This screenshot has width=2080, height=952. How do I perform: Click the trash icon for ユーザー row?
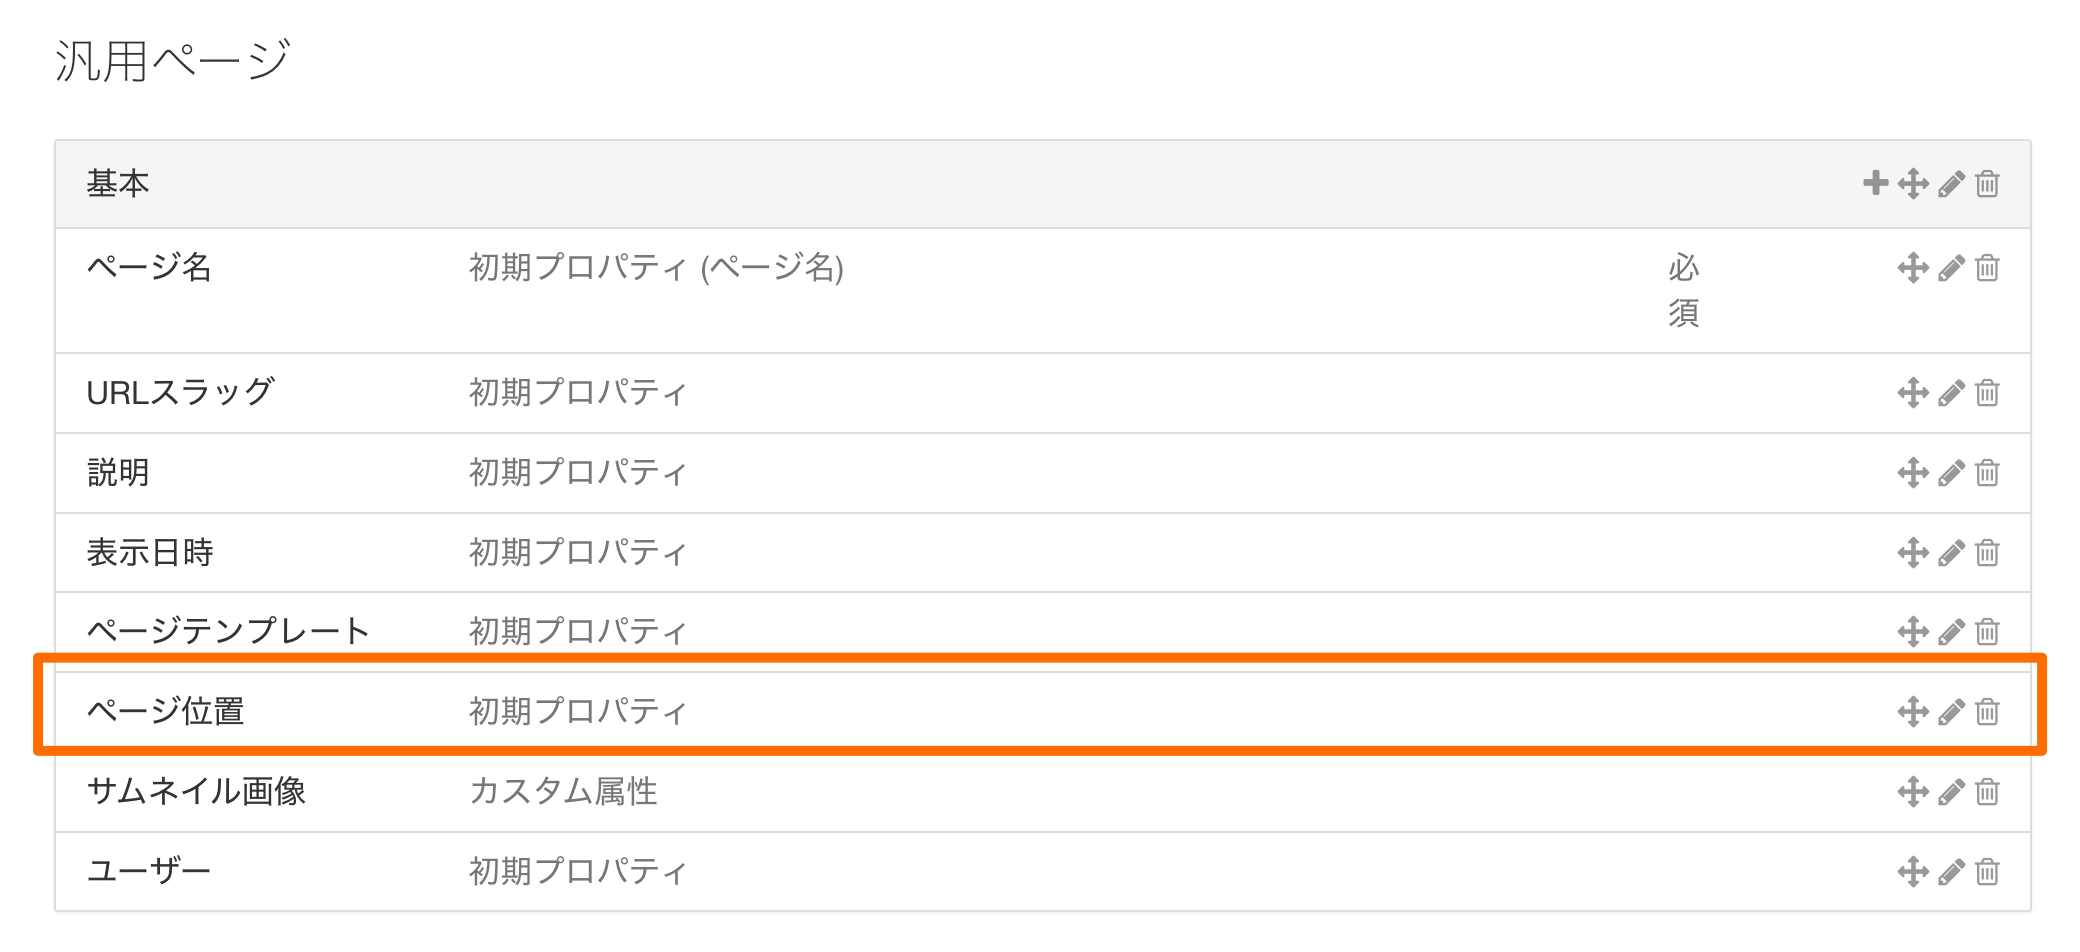click(1987, 872)
